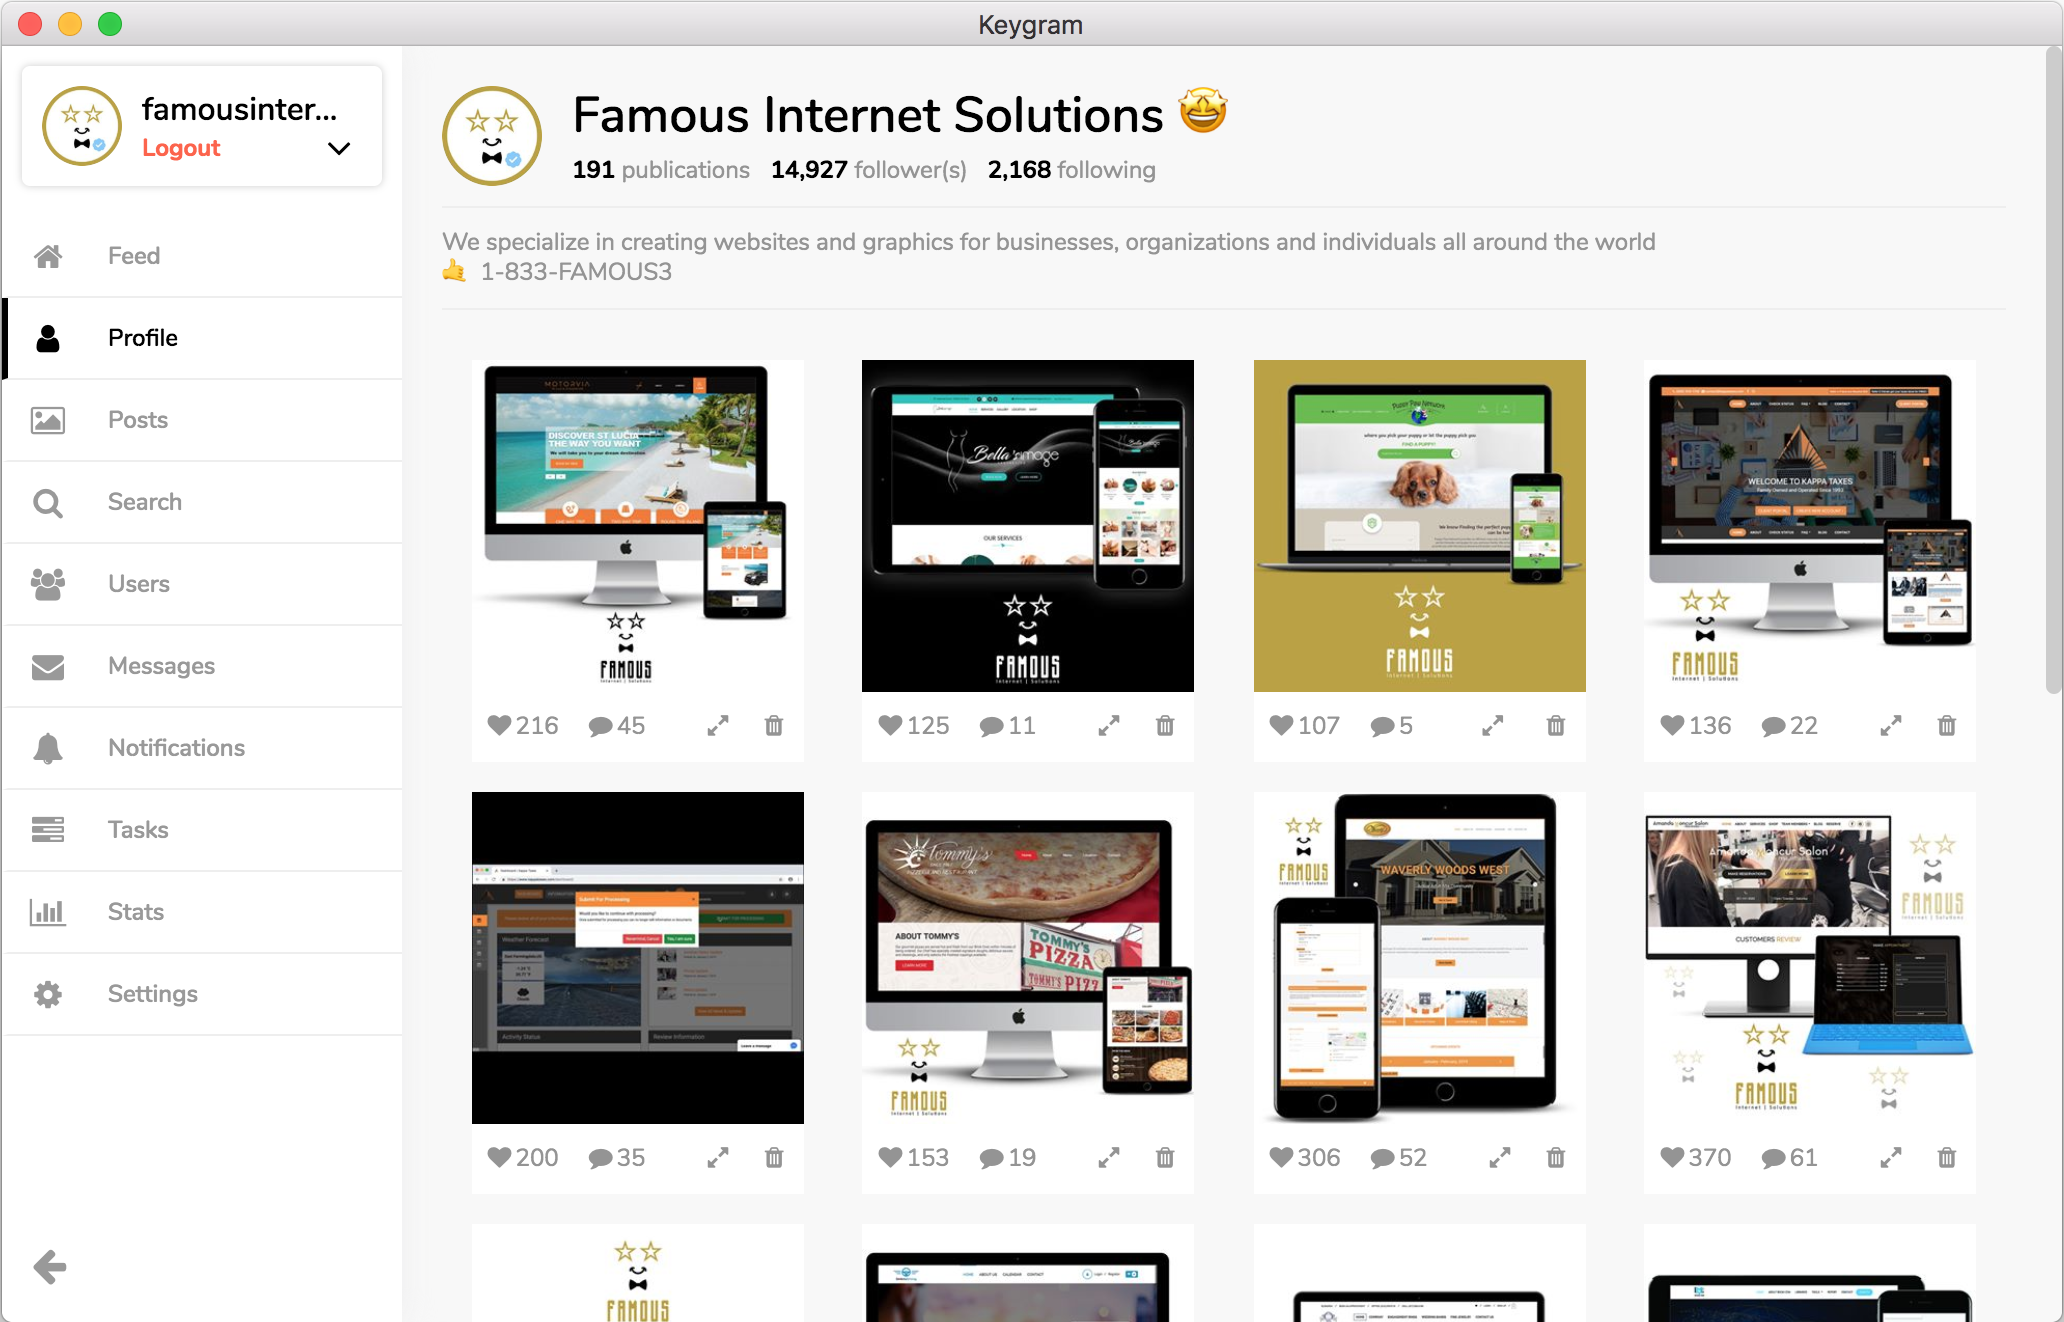Open comments on the 52-comment post
Screen dimensions: 2064x1322
click(1384, 1158)
